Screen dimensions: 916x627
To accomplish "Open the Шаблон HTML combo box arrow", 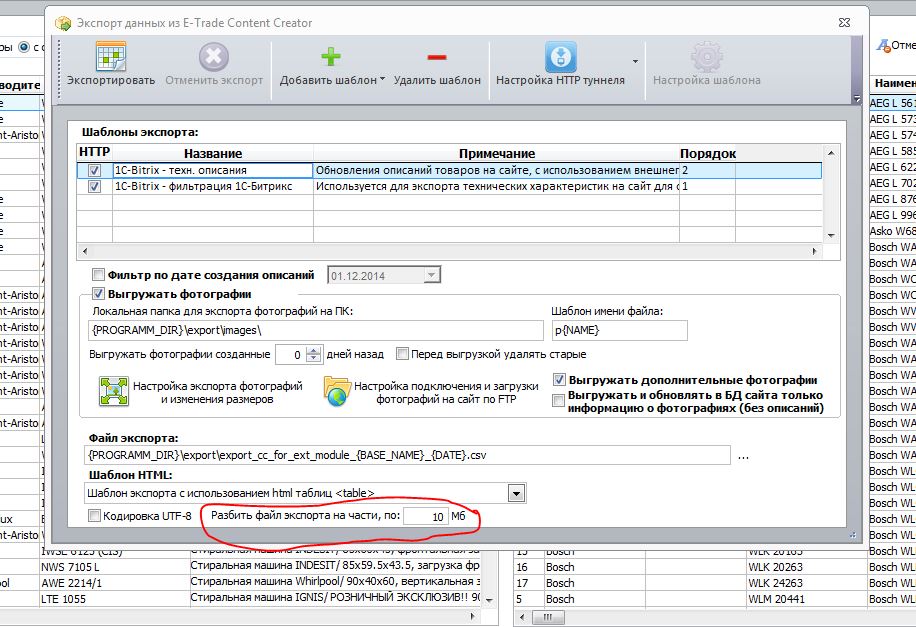I will pyautogui.click(x=516, y=494).
